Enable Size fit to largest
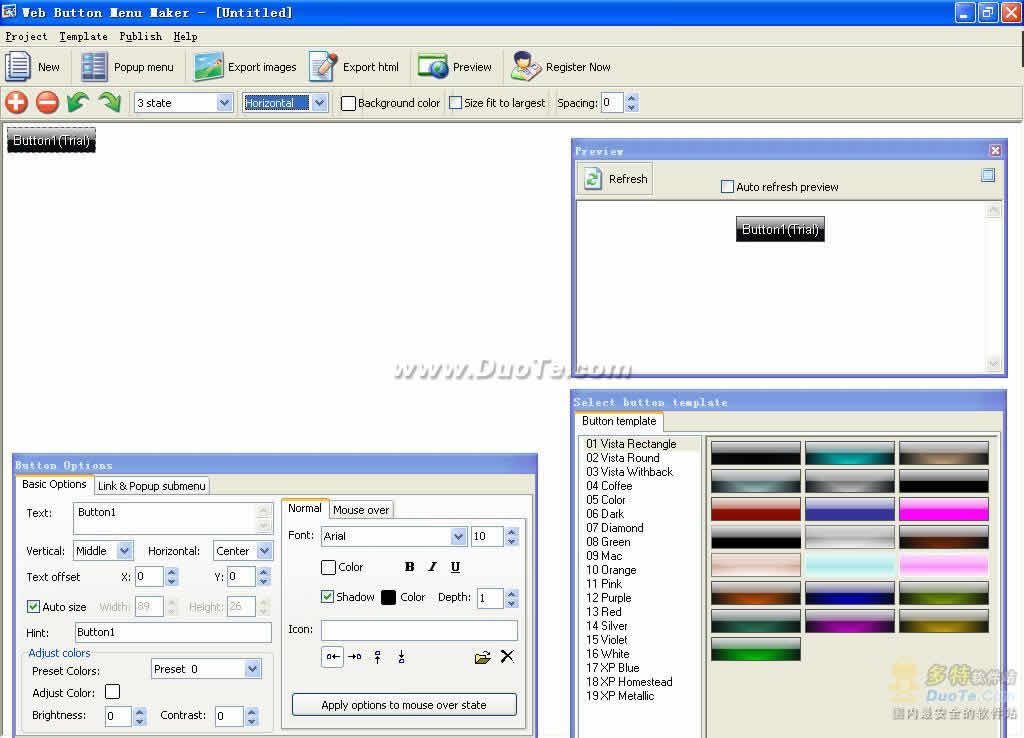Screen dimensions: 1024x738 click(456, 103)
